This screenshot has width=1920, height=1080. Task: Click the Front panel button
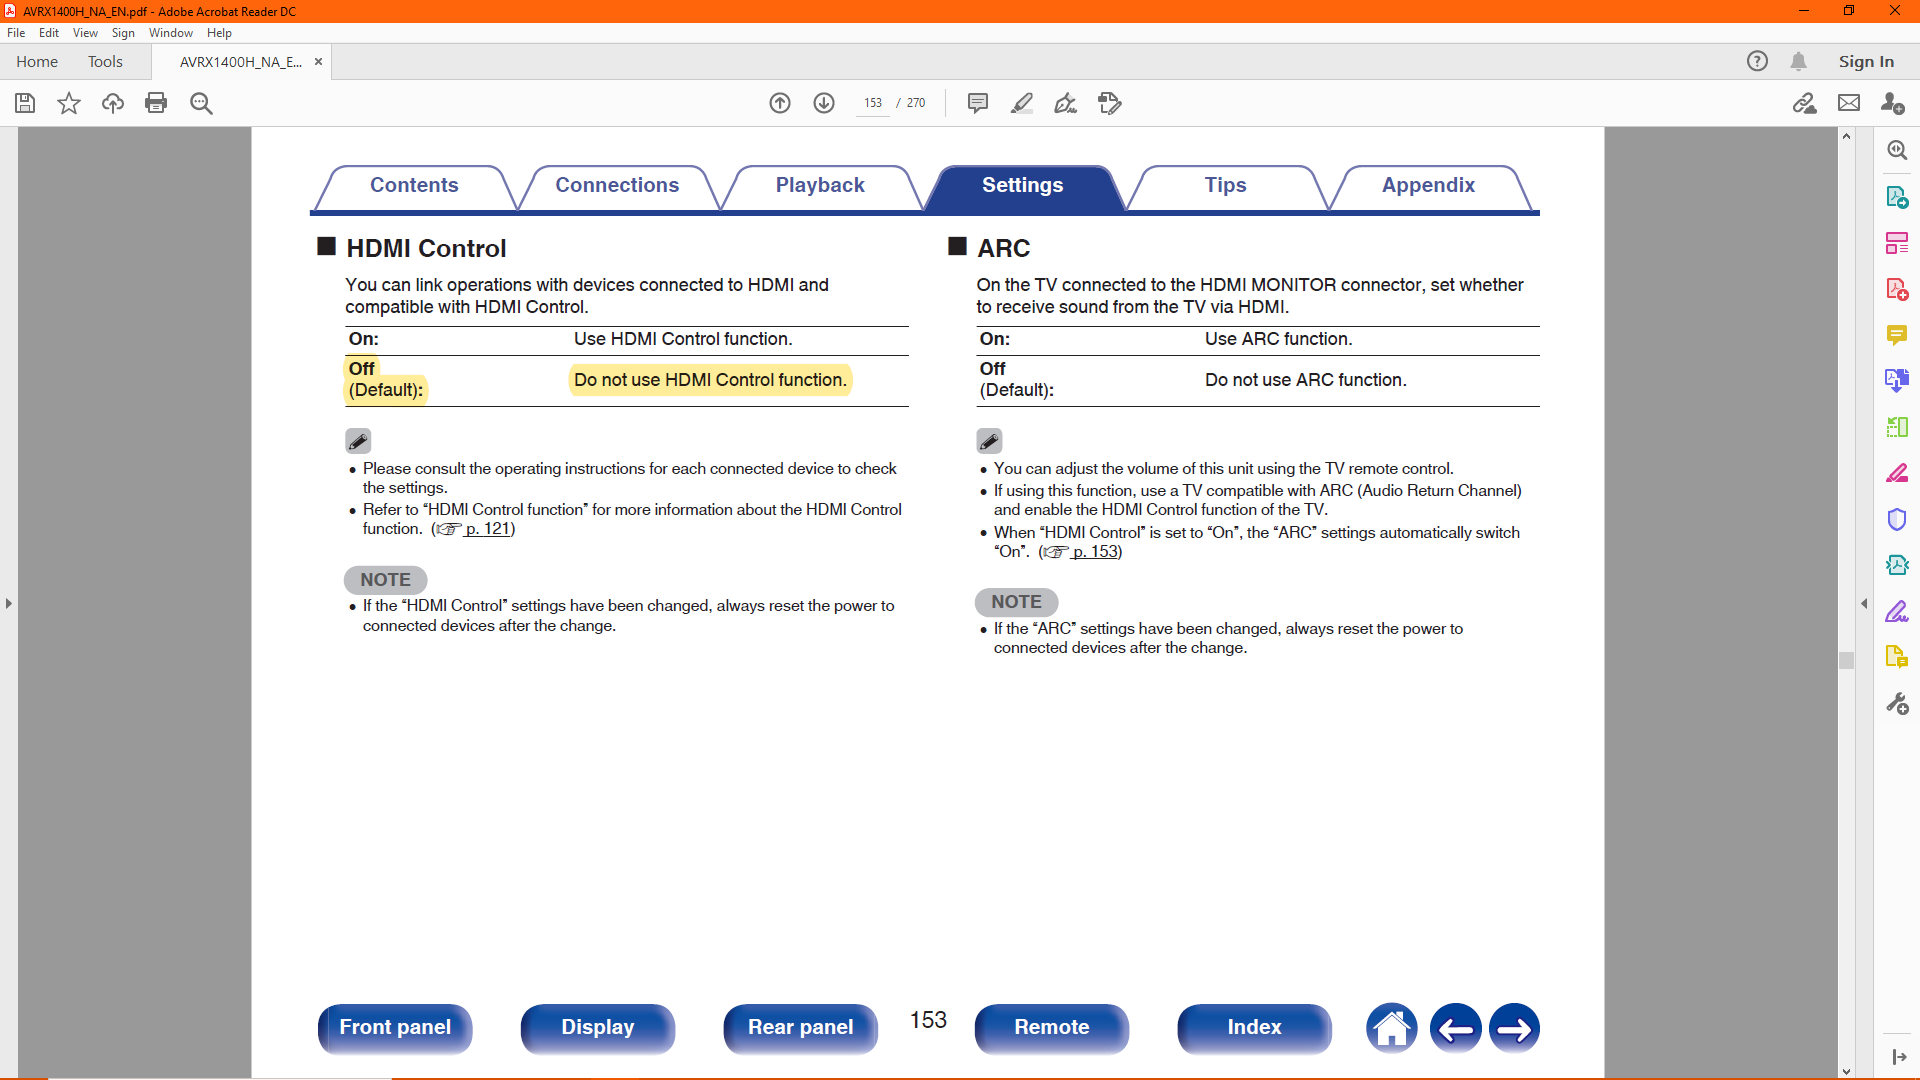395,1027
